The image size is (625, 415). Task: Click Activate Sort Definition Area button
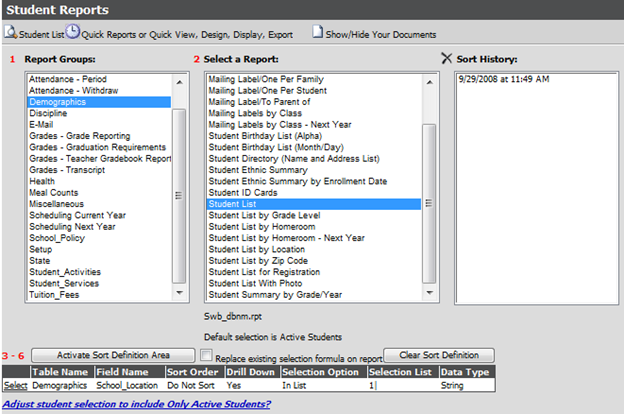click(x=113, y=355)
